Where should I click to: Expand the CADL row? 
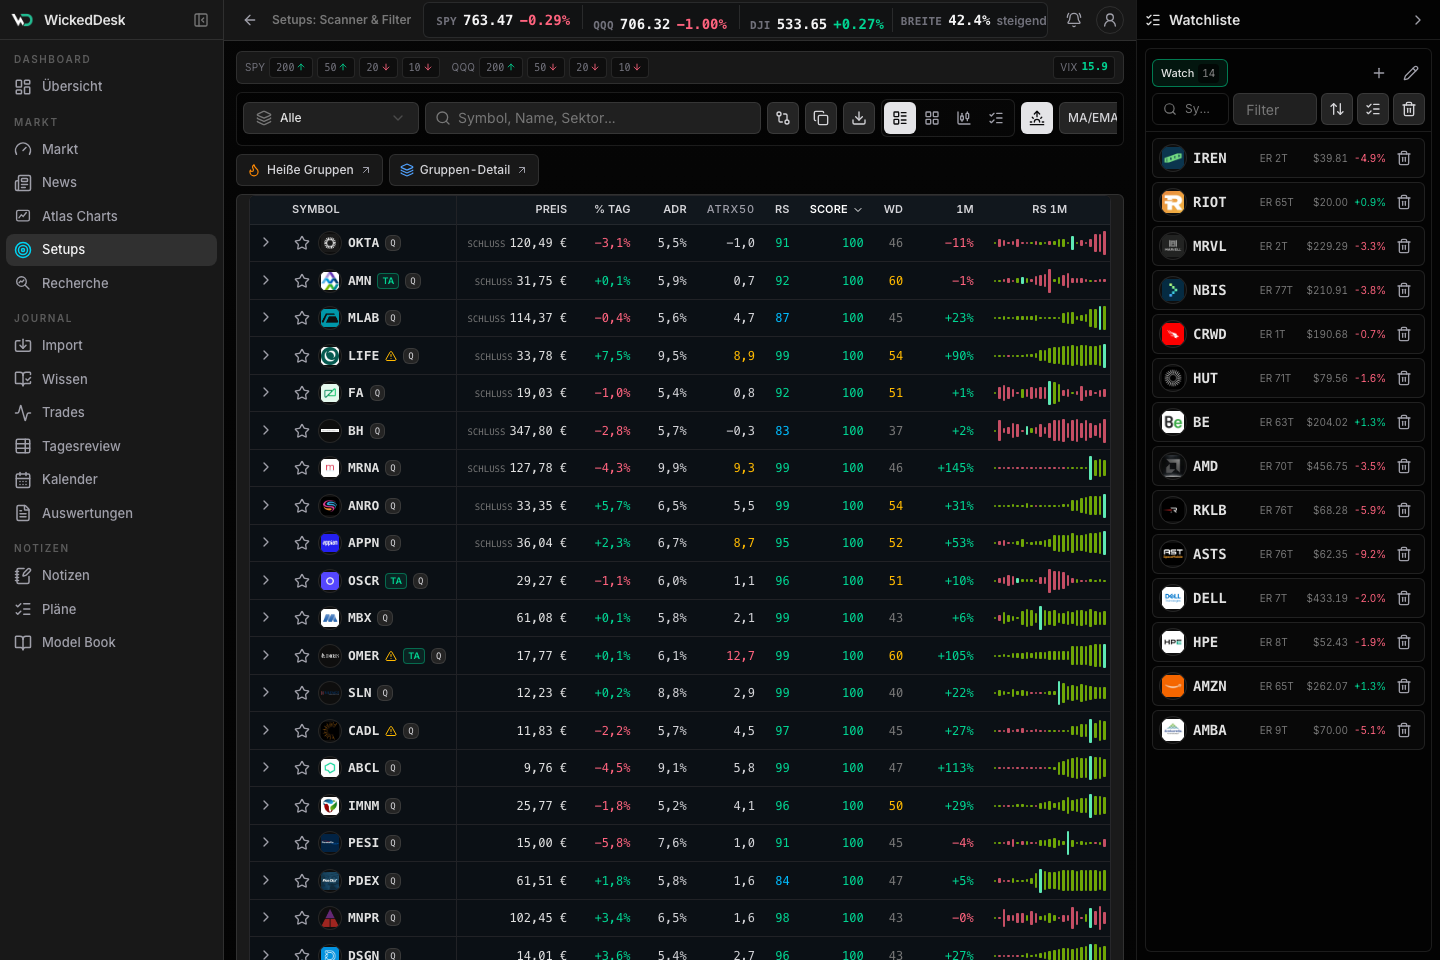[266, 731]
